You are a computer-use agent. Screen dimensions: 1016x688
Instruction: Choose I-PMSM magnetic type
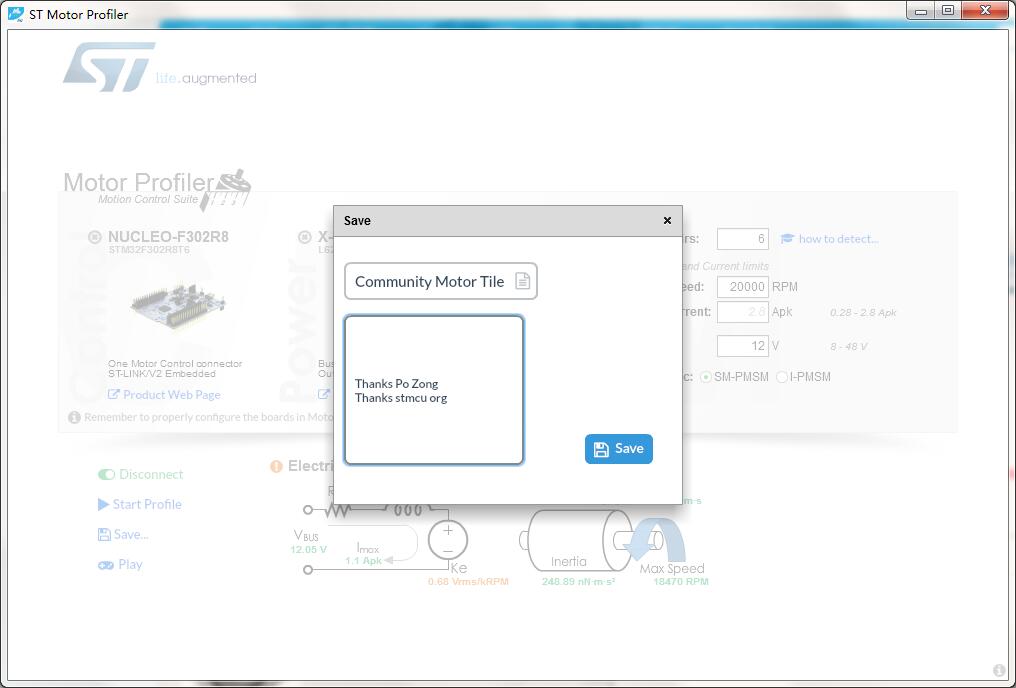782,377
